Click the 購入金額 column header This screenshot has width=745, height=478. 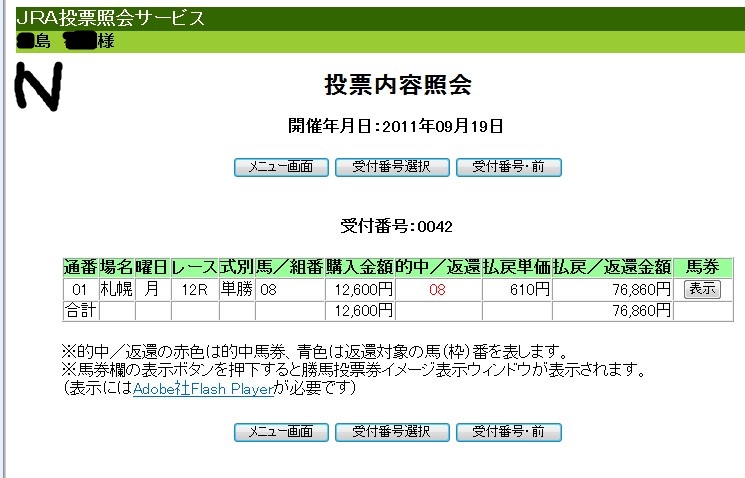(360, 268)
